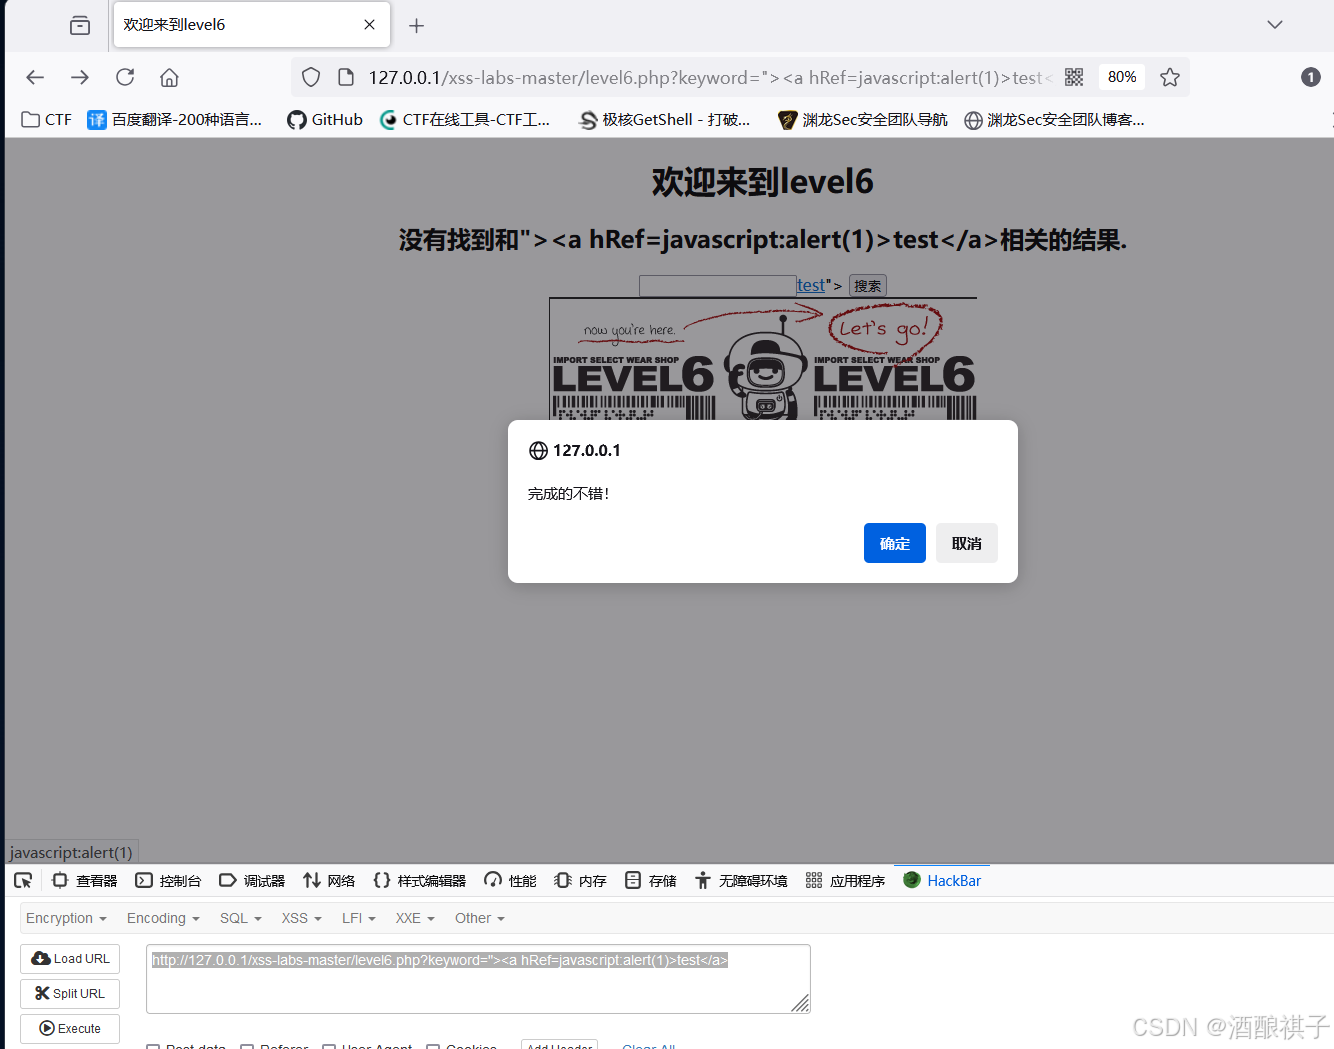Click the injected test link
The height and width of the screenshot is (1049, 1334).
[811, 286]
